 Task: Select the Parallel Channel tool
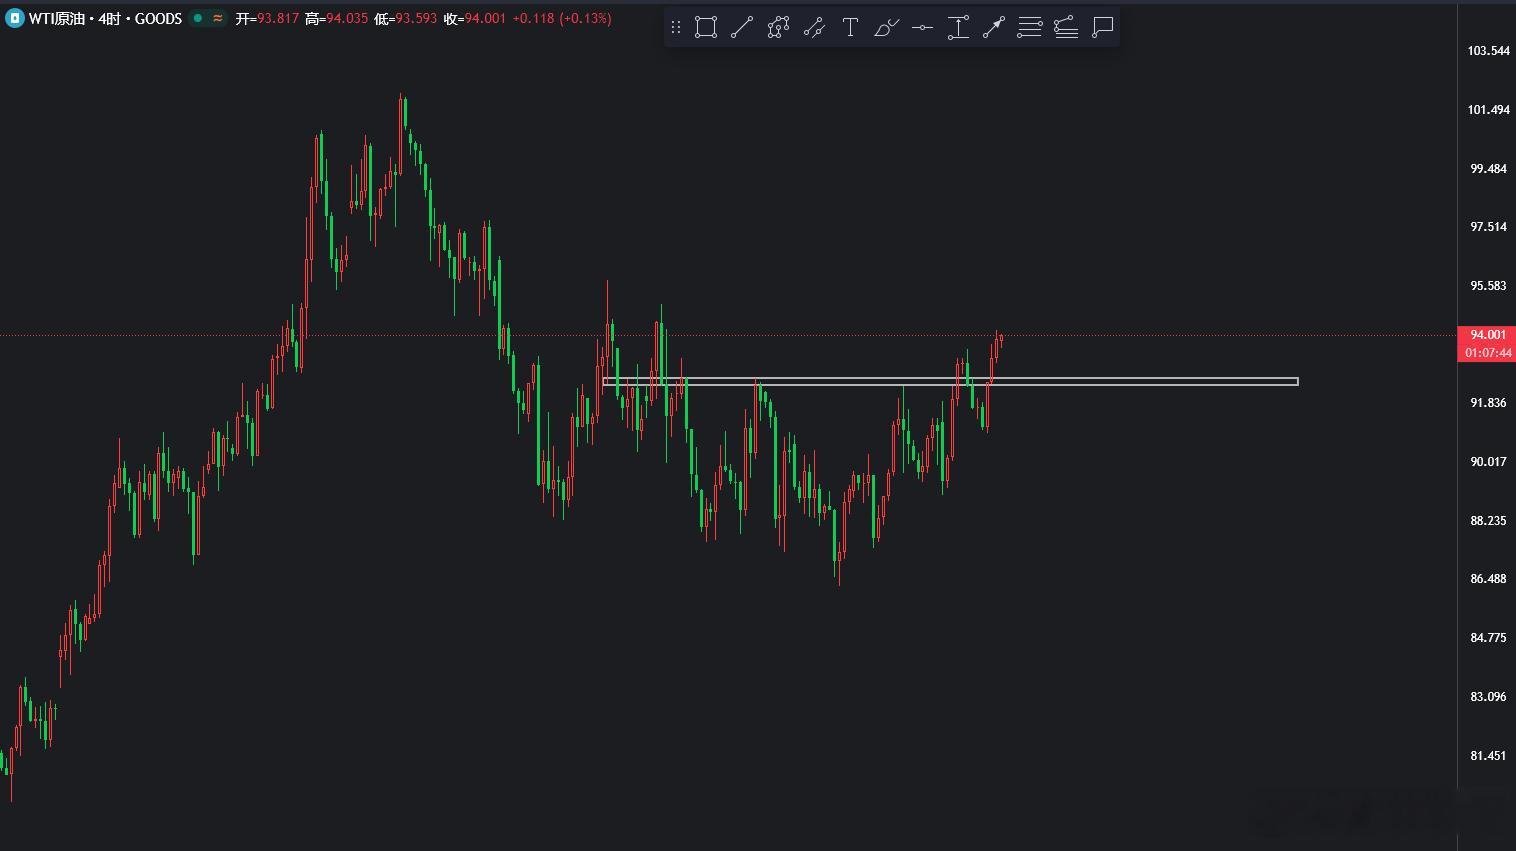tap(814, 28)
